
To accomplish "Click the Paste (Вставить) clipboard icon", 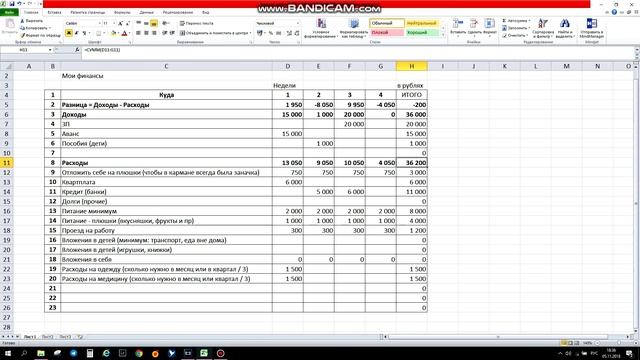I will tap(10, 24).
